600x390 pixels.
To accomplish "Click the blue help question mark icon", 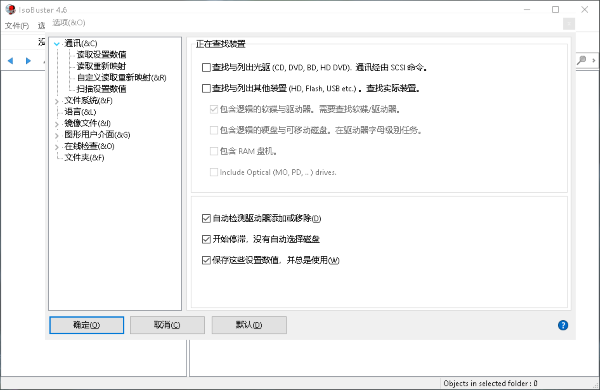I will [x=562, y=325].
